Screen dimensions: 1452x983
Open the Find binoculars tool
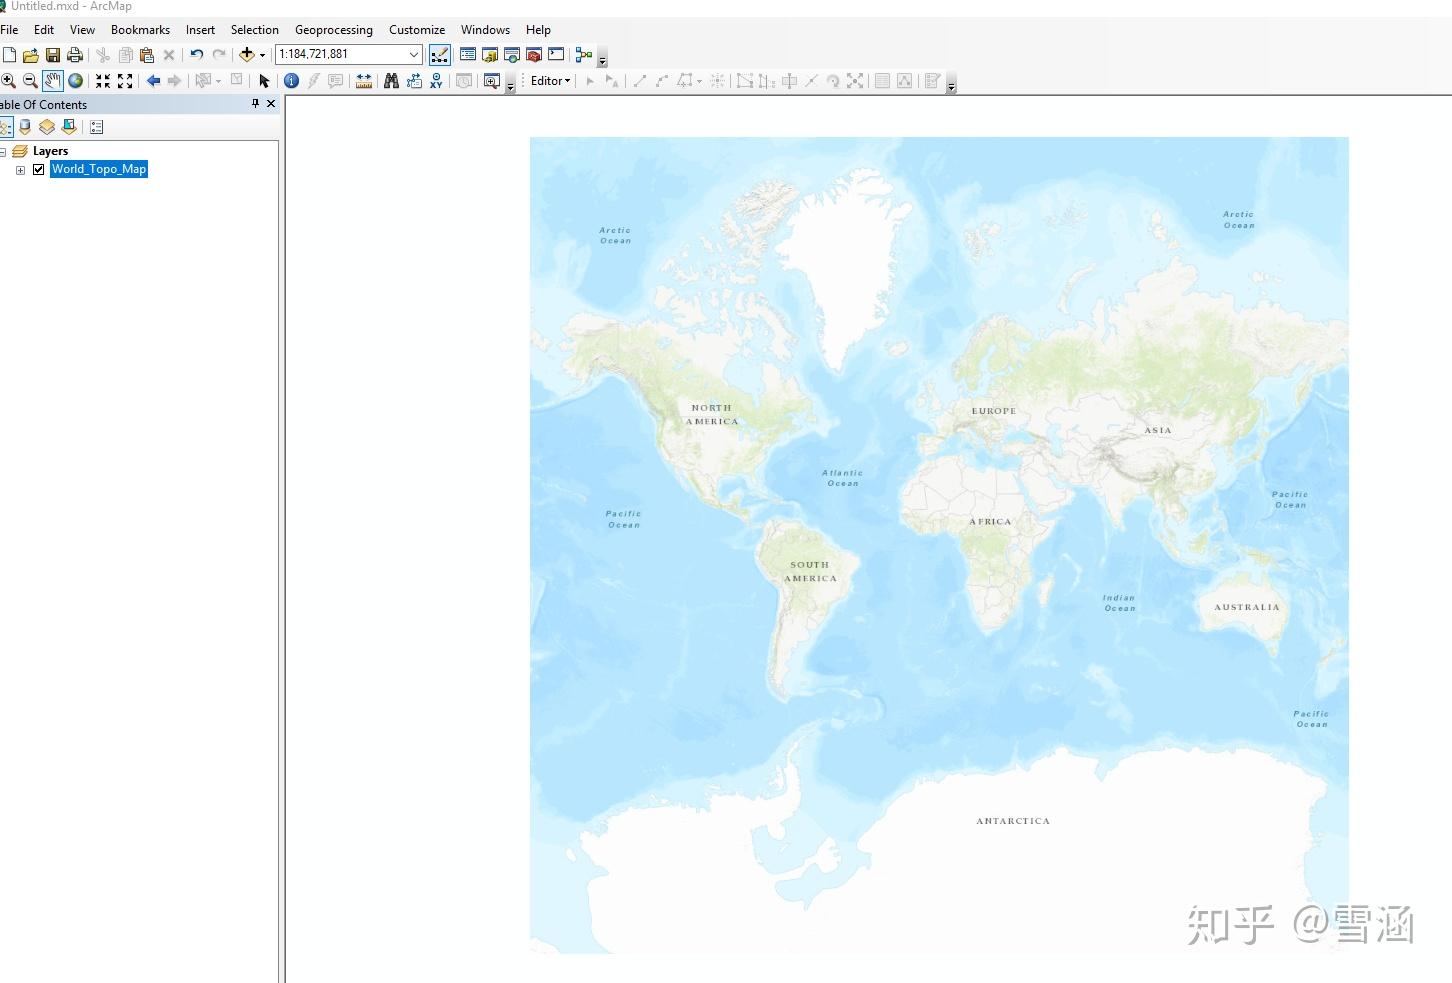click(x=391, y=81)
